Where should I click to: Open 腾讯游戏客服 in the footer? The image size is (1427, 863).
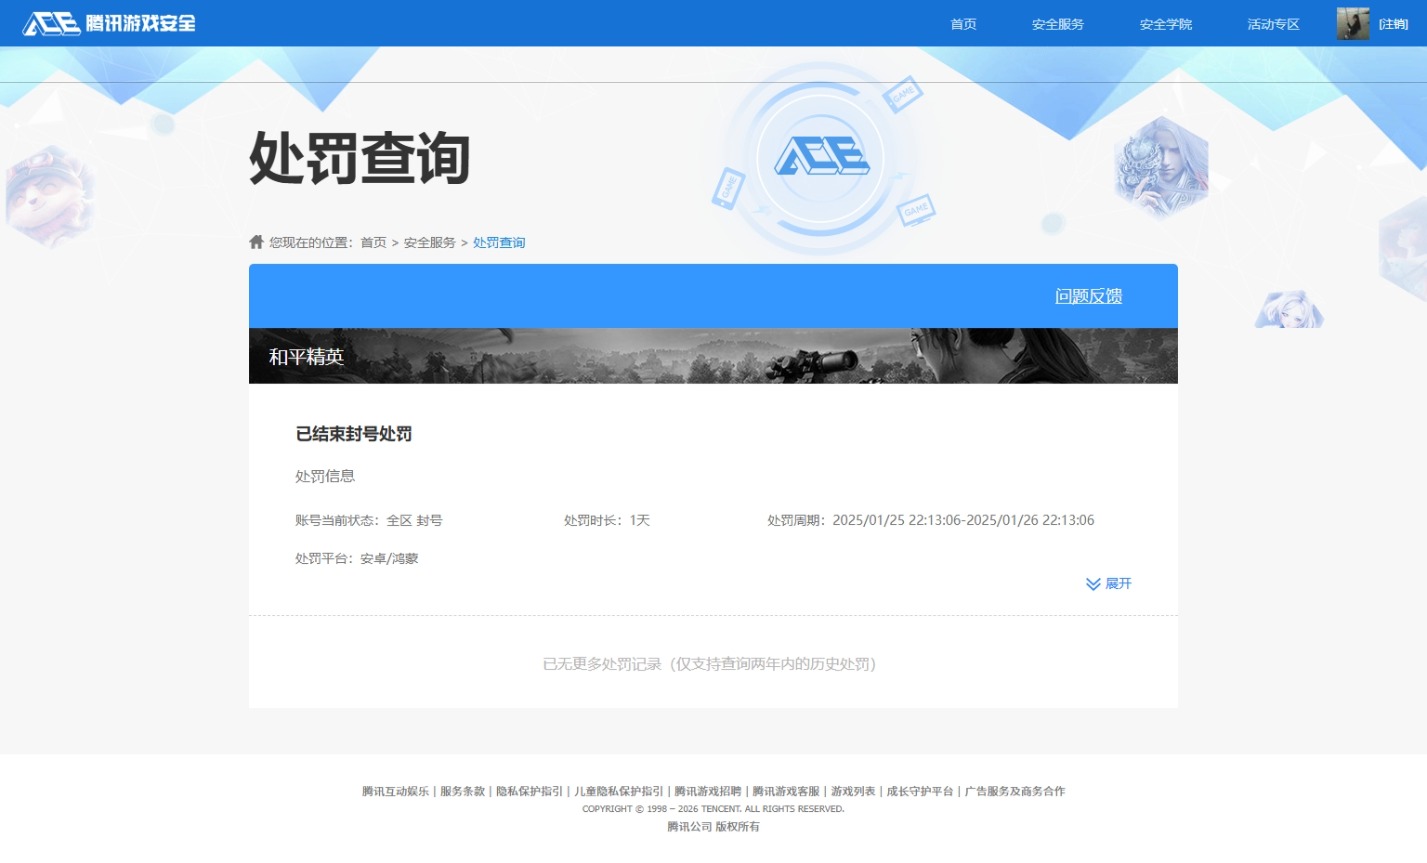click(x=786, y=791)
